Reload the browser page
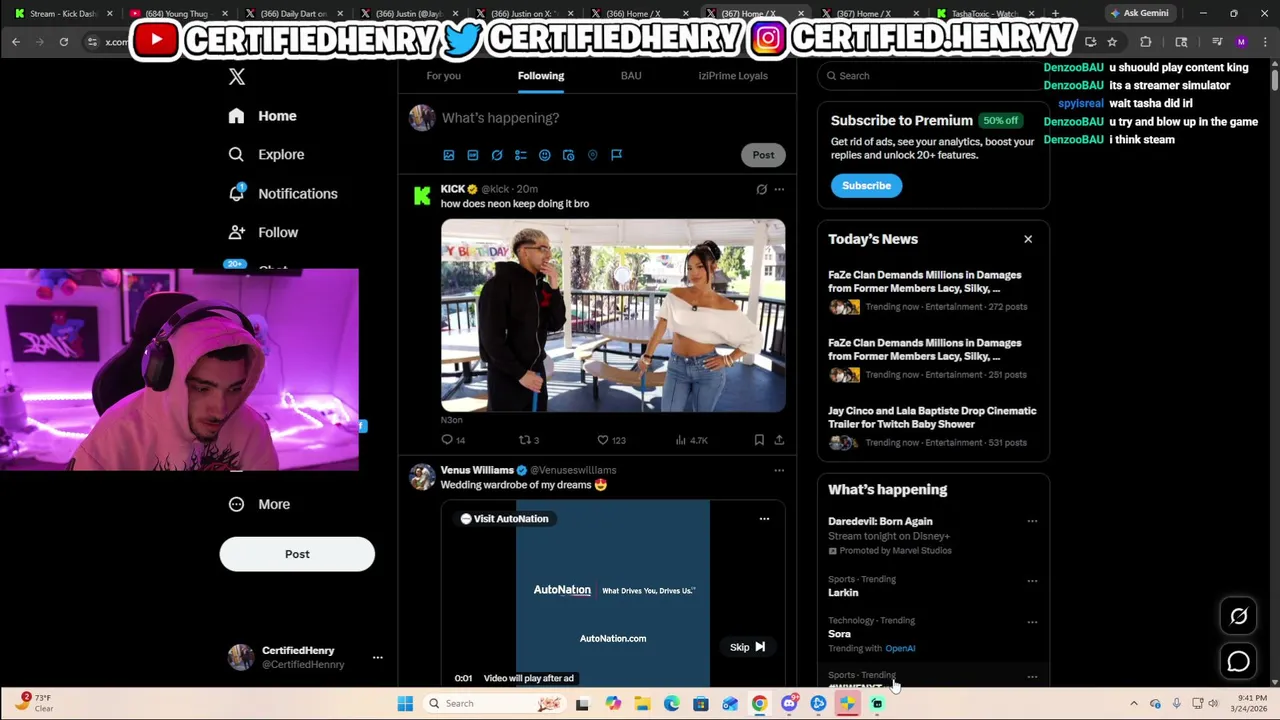The width and height of the screenshot is (1280, 720). click(63, 42)
